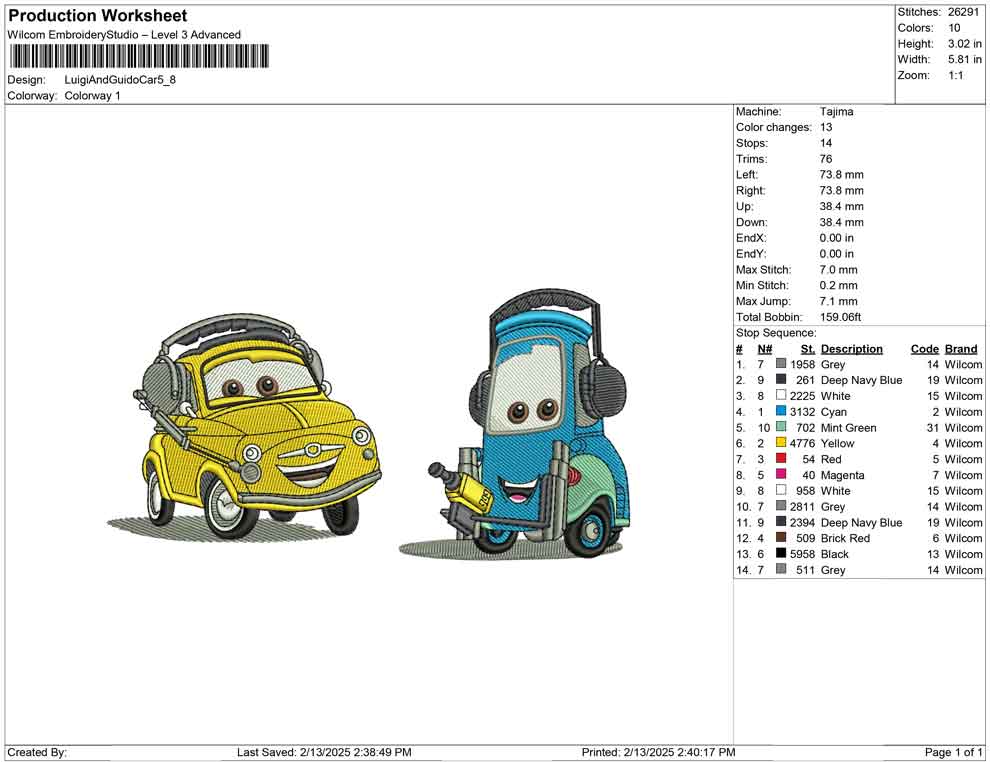Click the Mint Green description text
Image resolution: width=990 pixels, height=762 pixels.
(x=849, y=427)
